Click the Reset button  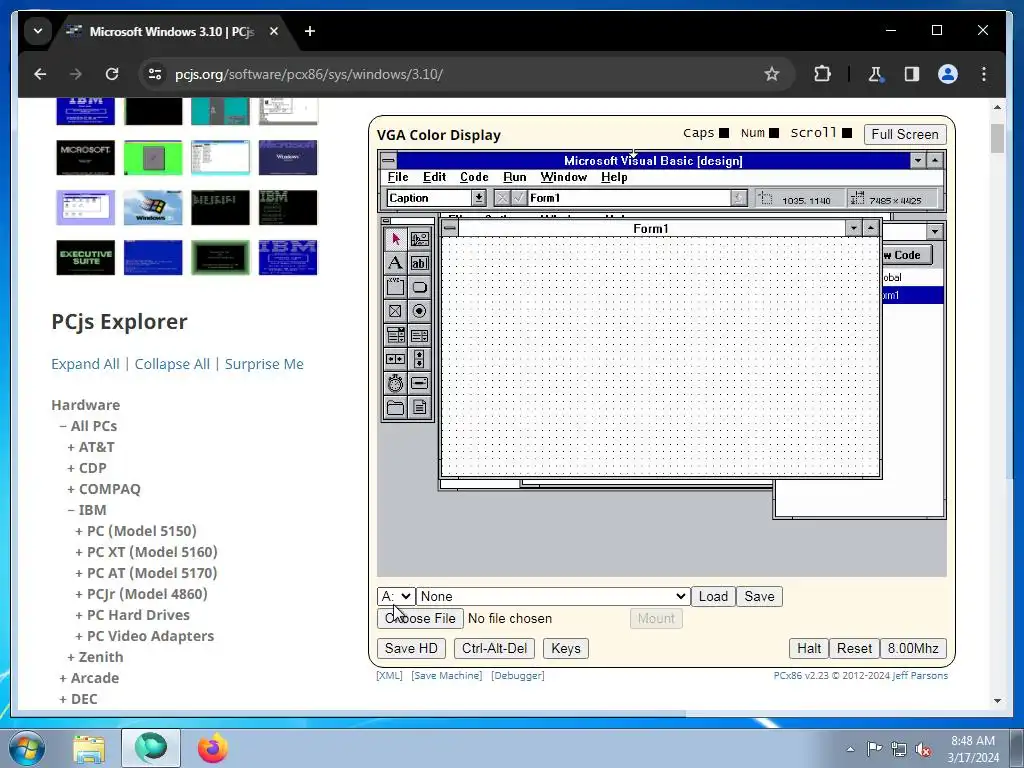[x=854, y=648]
